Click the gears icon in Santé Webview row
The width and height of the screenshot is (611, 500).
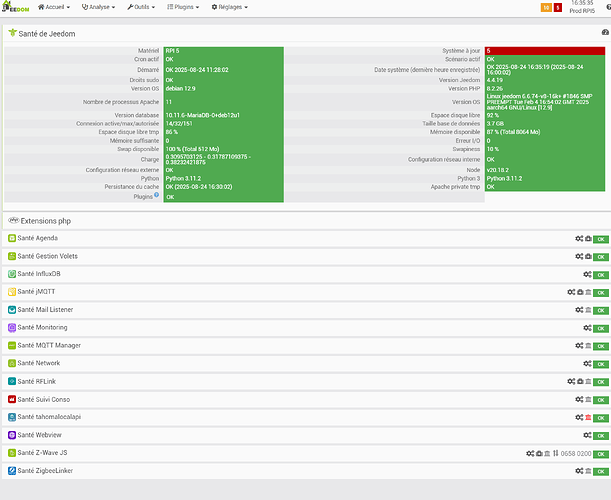pos(587,435)
